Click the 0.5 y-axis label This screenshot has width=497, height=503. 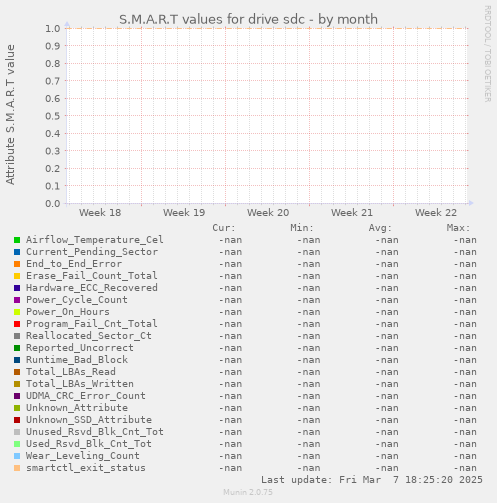[53, 116]
